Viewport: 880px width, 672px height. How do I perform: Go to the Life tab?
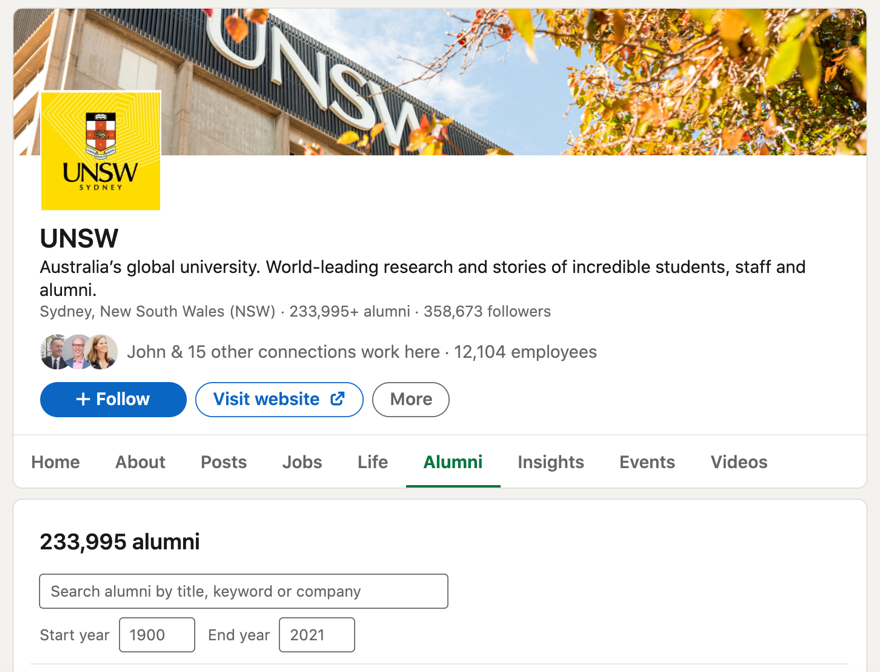[373, 462]
